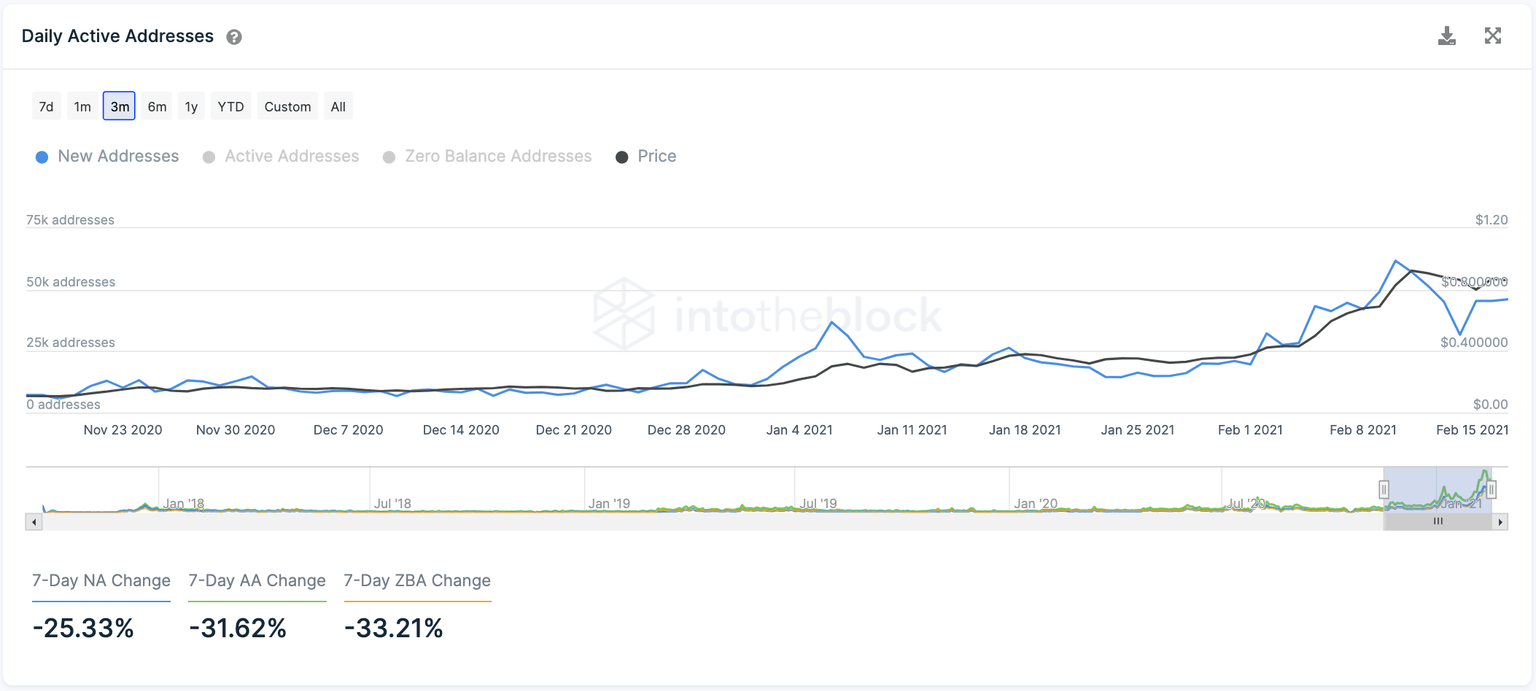Click the 7-Day NA Change stat label
The height and width of the screenshot is (691, 1536).
click(101, 580)
